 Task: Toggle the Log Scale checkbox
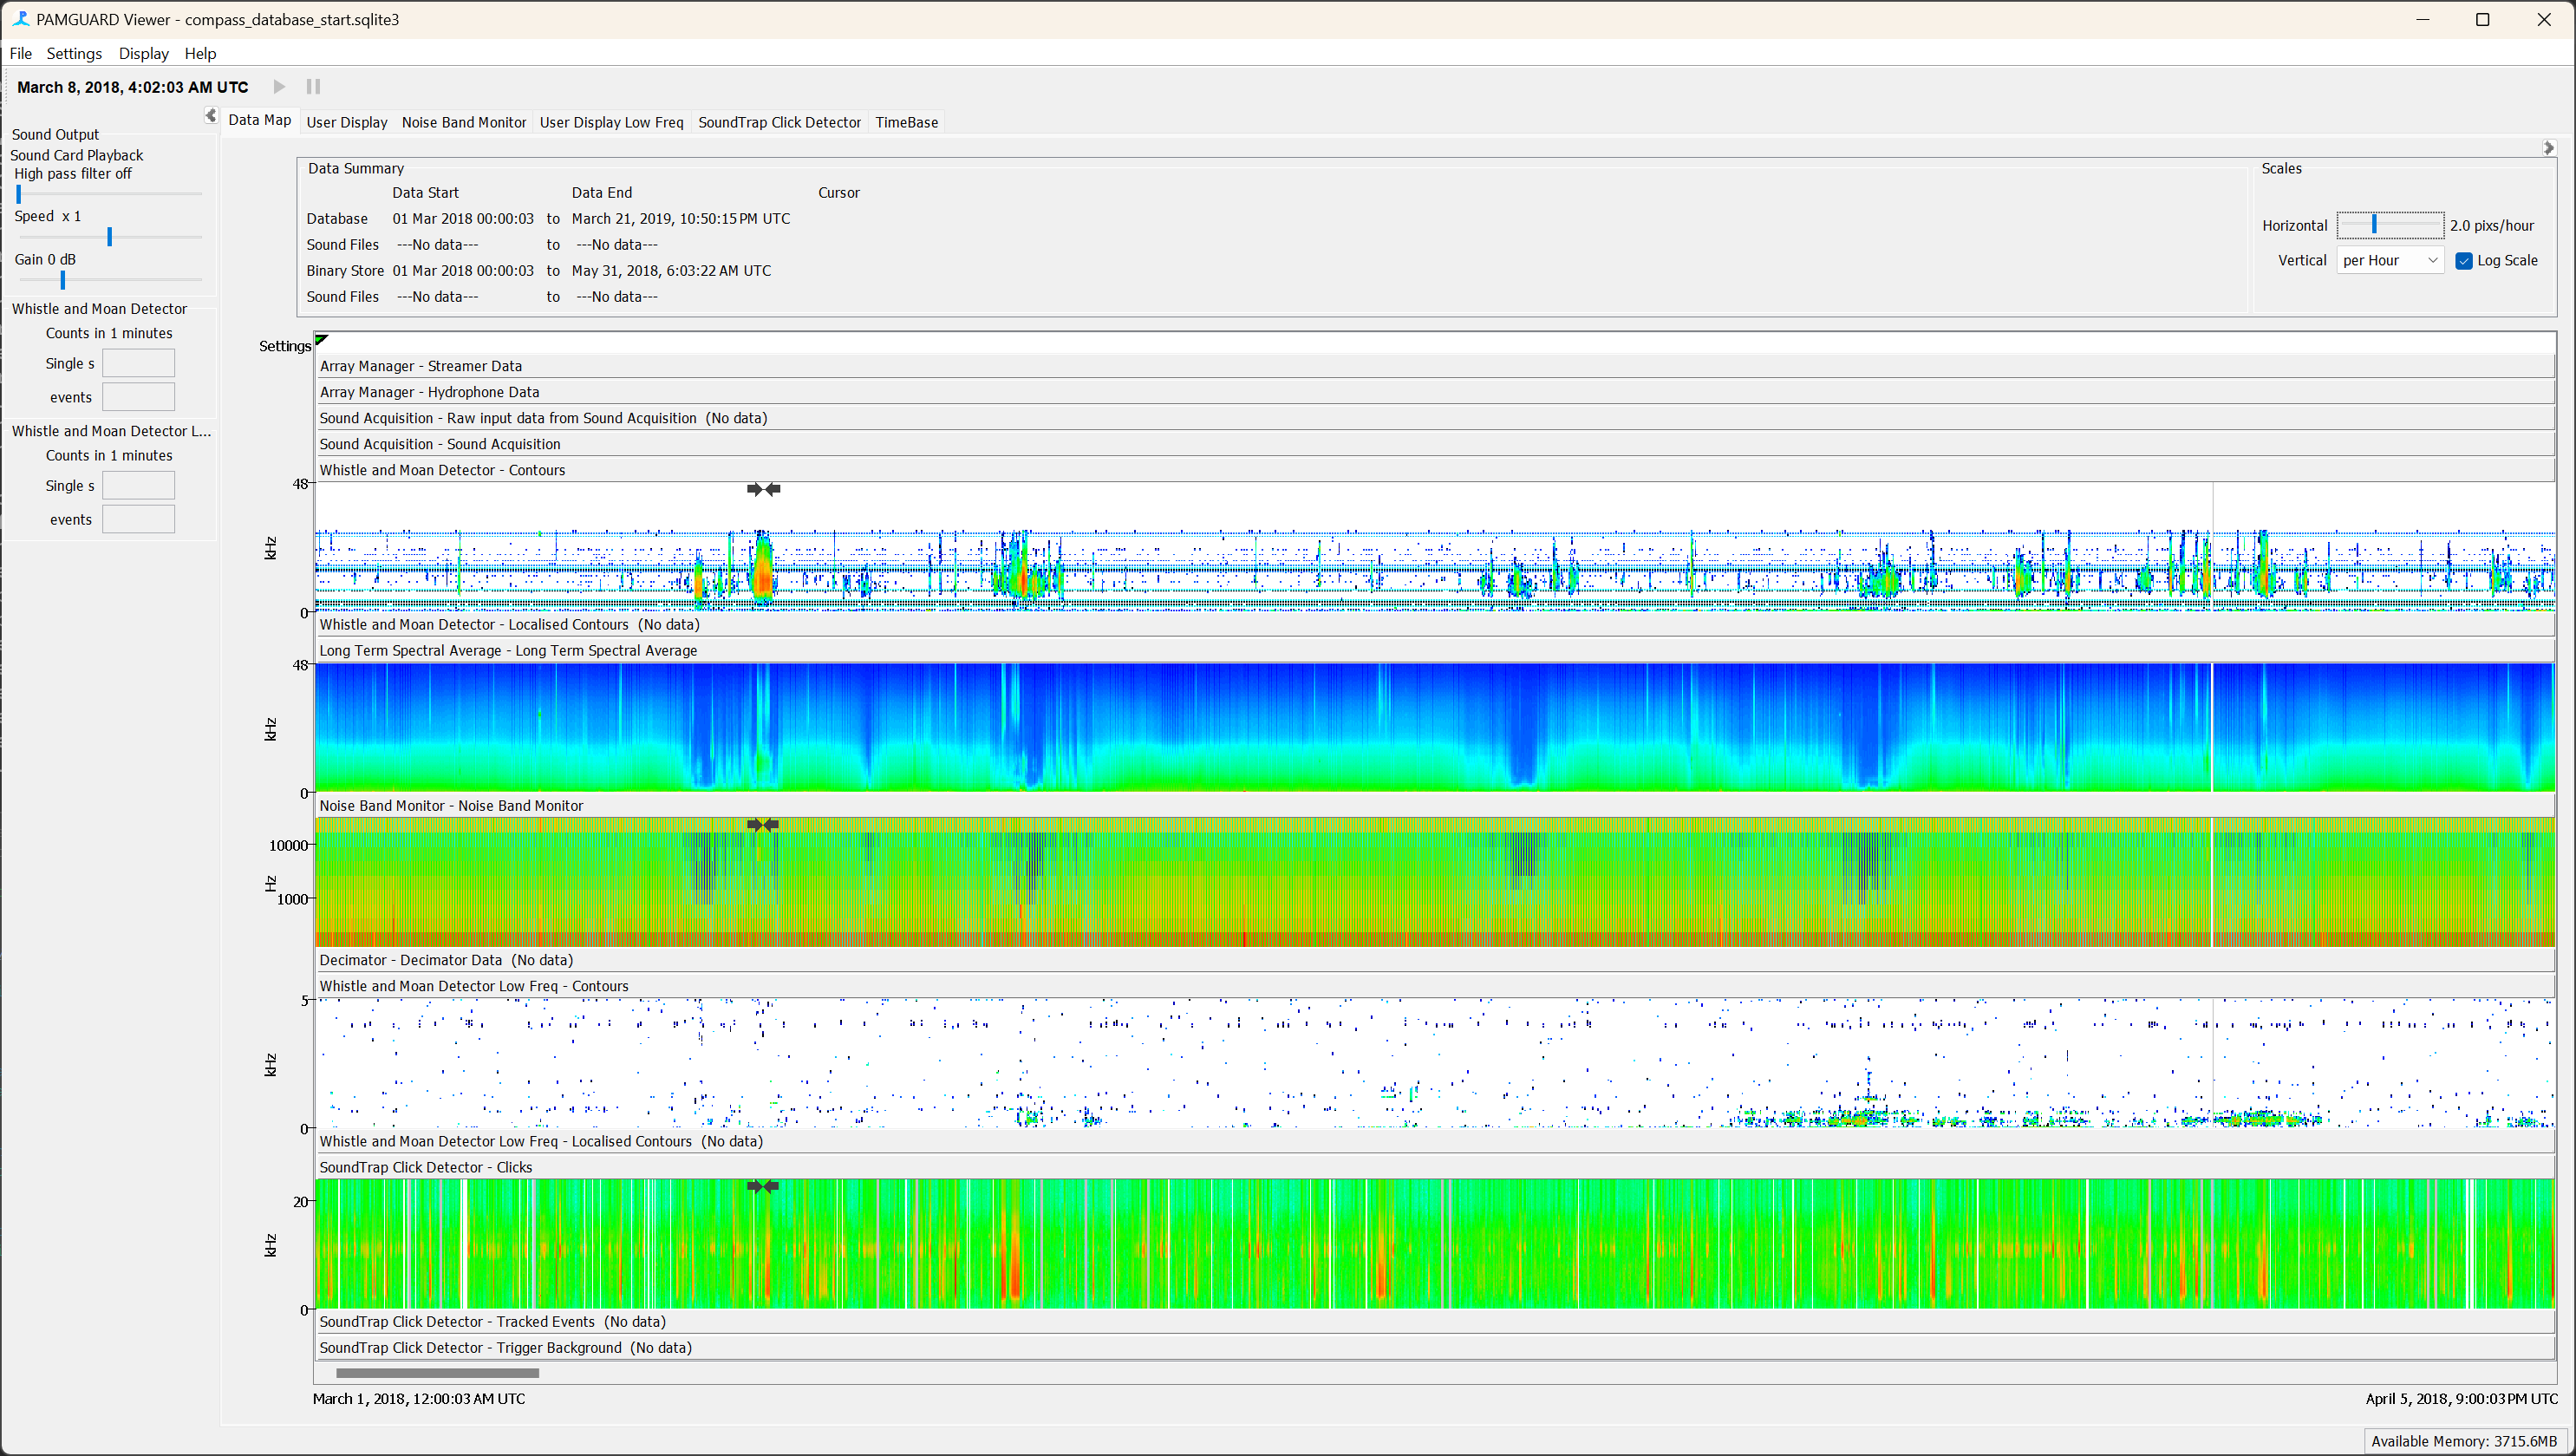pyautogui.click(x=2464, y=261)
